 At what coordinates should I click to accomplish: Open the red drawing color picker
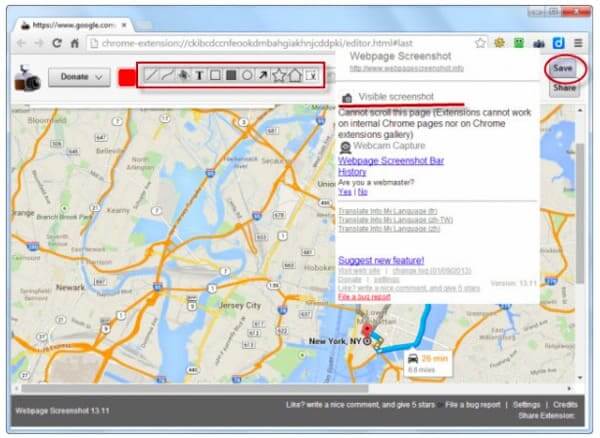(x=127, y=78)
